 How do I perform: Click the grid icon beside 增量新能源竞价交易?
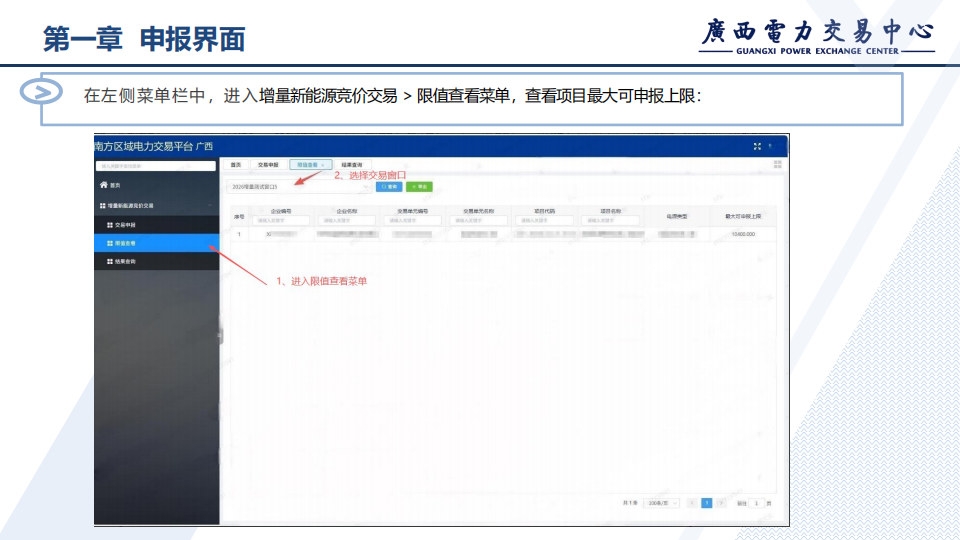102,206
